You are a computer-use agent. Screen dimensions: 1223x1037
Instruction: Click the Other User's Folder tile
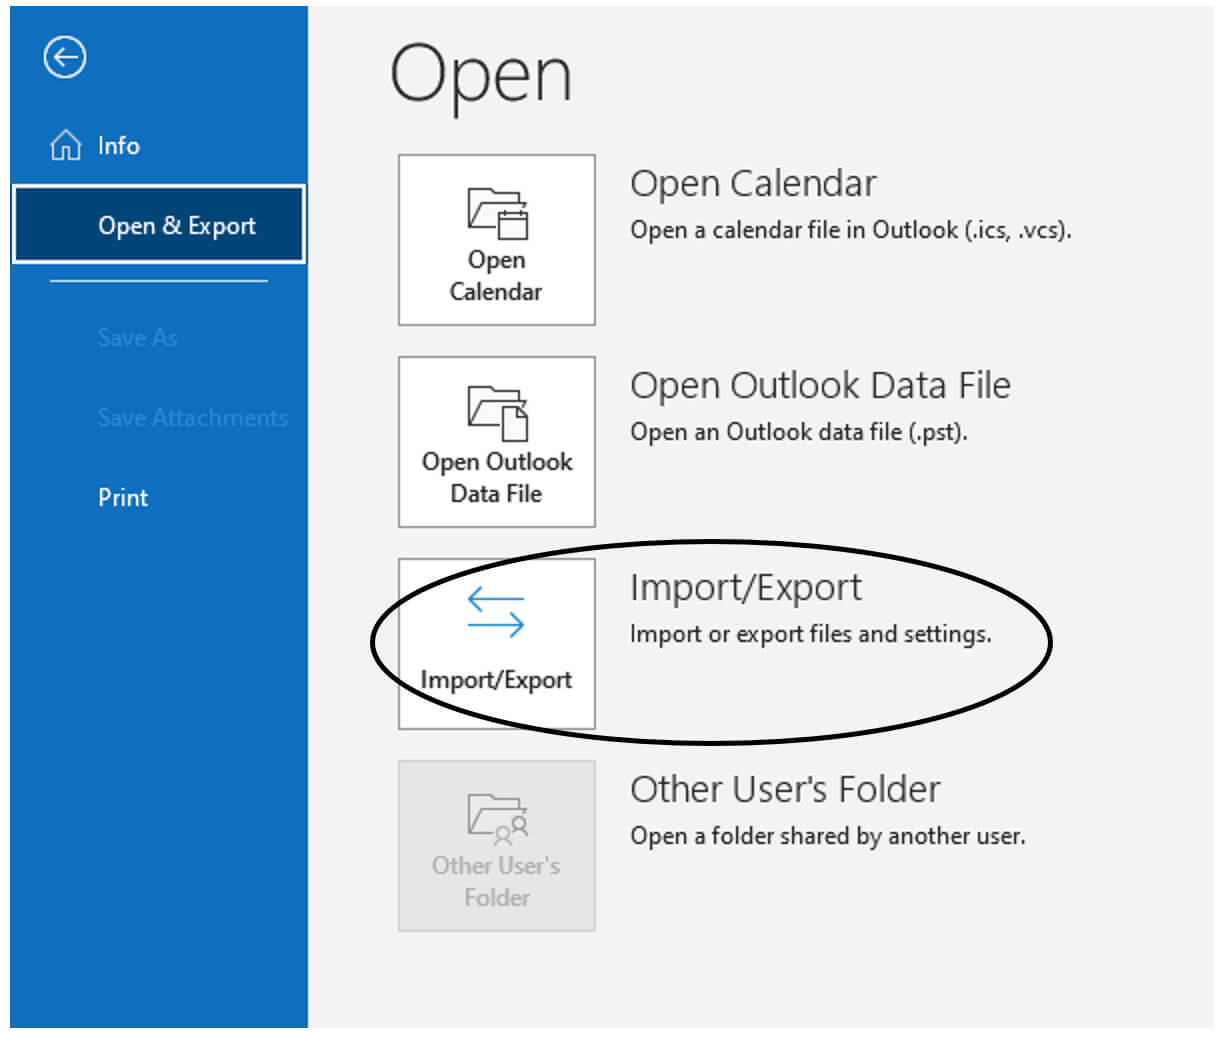coord(496,847)
